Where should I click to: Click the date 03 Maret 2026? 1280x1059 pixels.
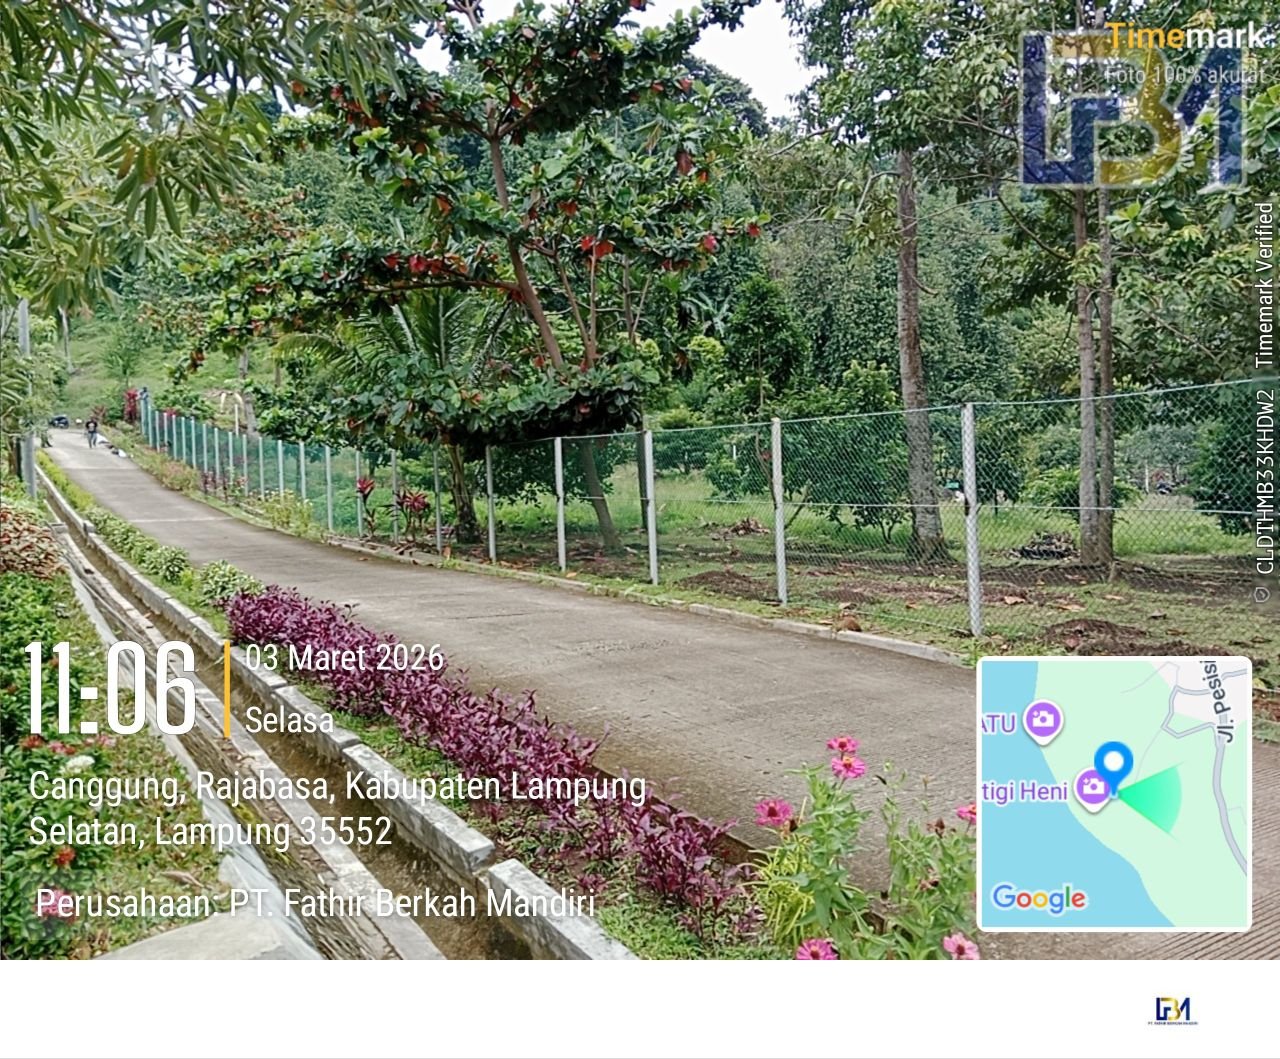pyautogui.click(x=344, y=658)
